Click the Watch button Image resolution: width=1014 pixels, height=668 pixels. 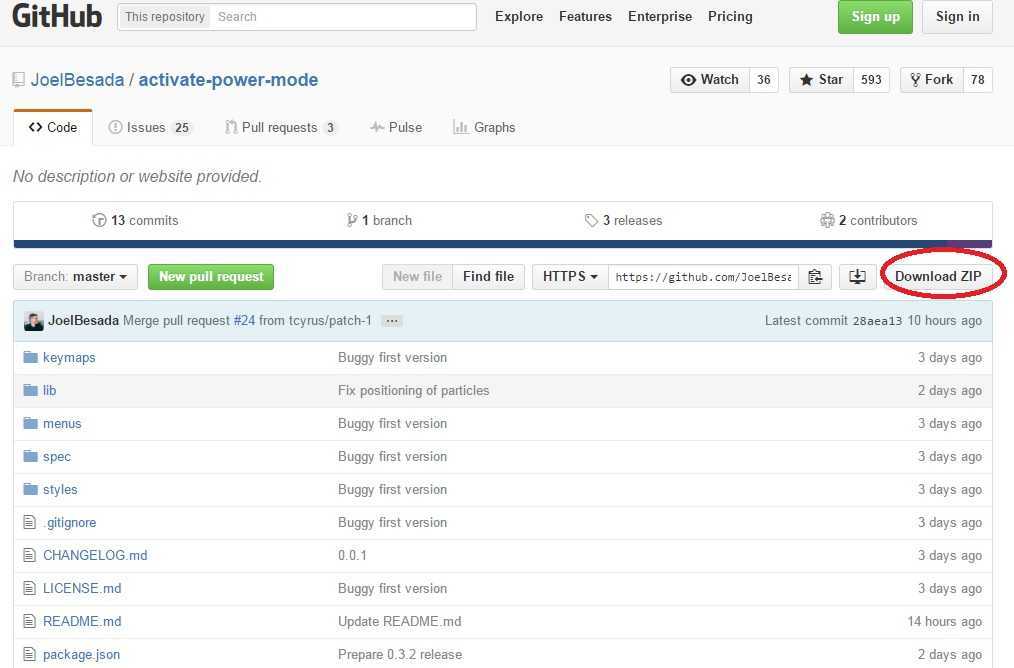[x=710, y=80]
